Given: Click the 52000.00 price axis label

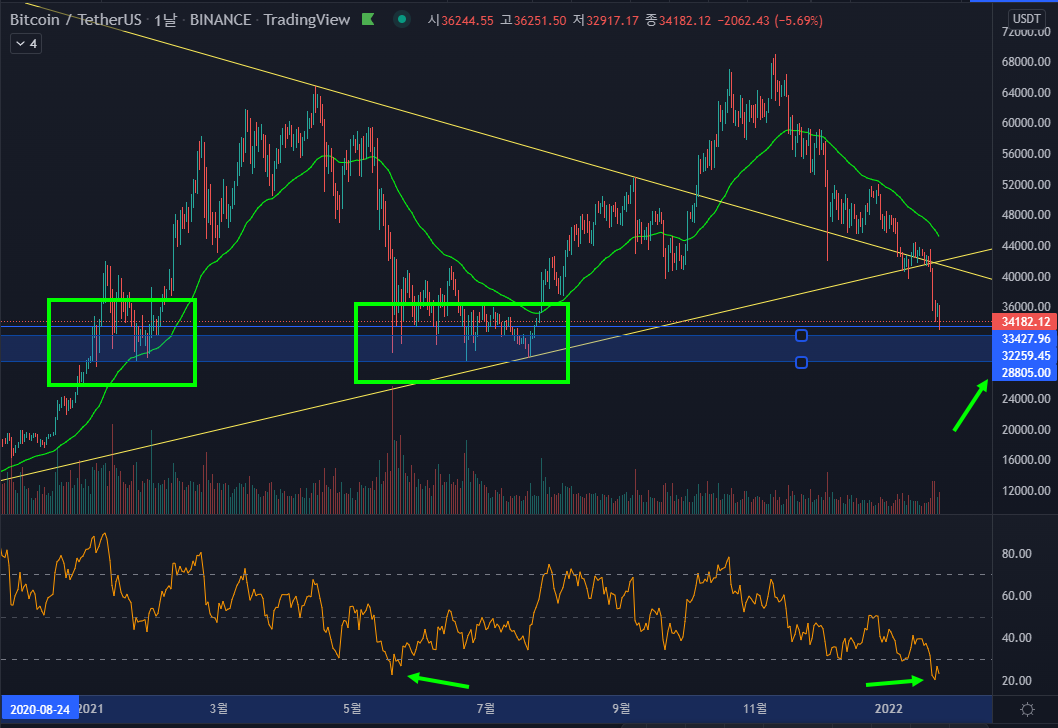Looking at the screenshot, I should click(x=1026, y=184).
